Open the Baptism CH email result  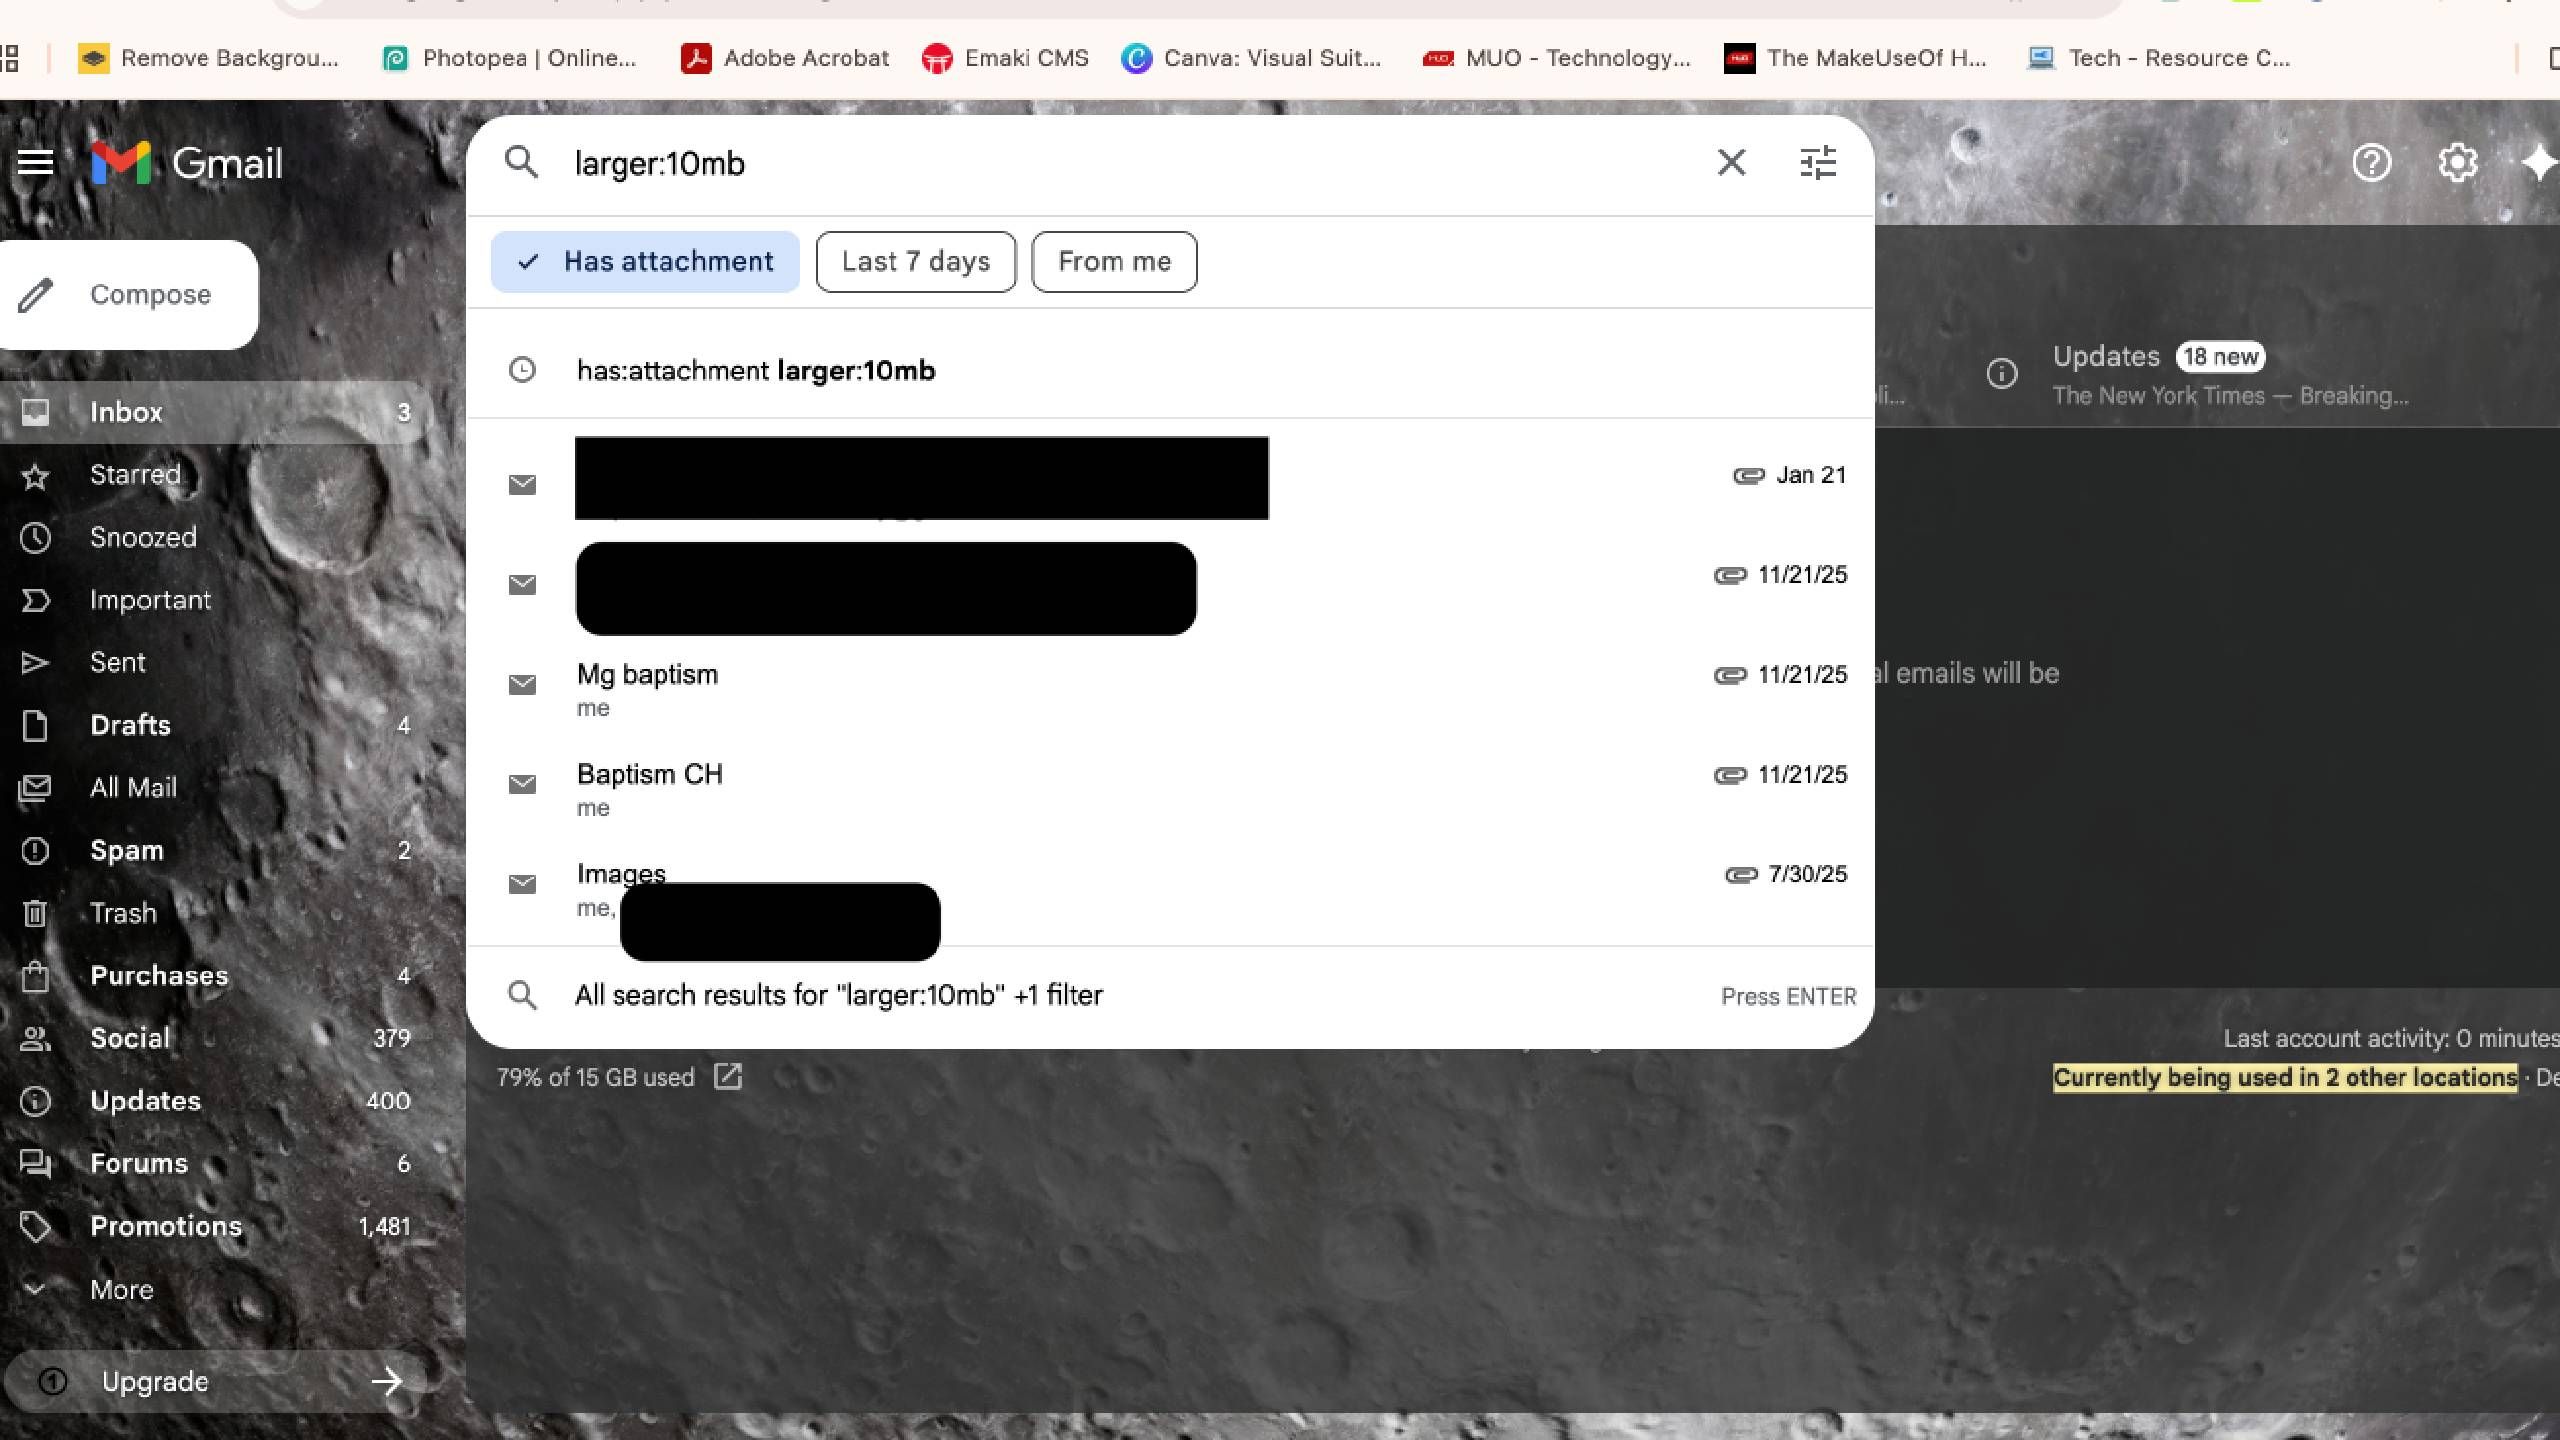[x=1170, y=789]
